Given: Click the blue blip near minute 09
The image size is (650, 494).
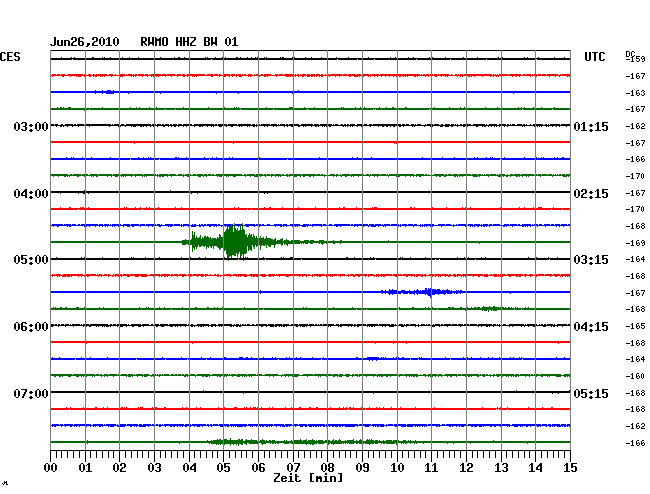Looking at the screenshot, I should click(x=373, y=358).
